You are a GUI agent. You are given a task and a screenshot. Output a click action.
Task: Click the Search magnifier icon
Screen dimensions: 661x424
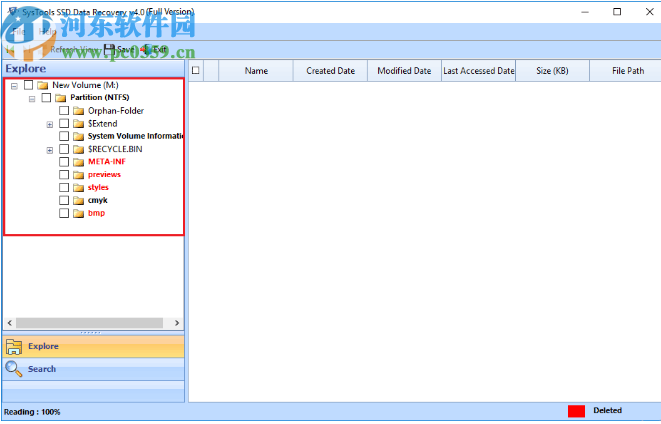[14, 369]
